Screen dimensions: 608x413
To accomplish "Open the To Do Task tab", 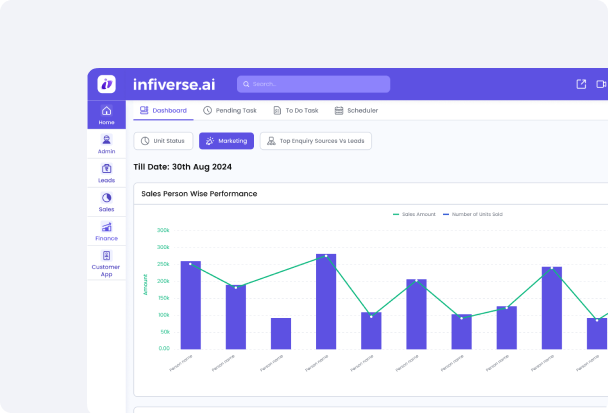I will (x=296, y=110).
